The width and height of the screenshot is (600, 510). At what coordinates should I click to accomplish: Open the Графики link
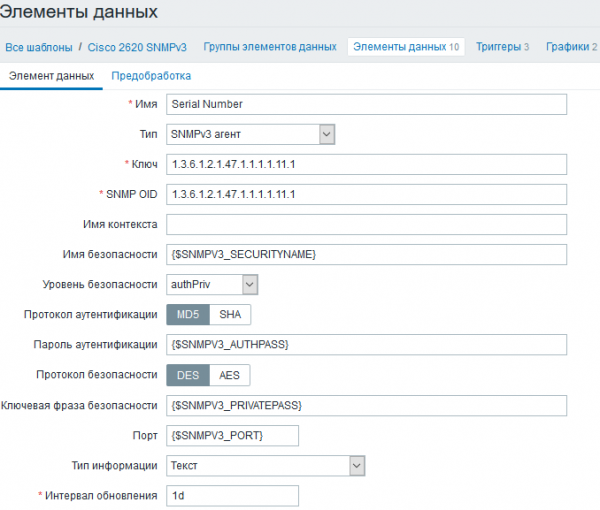[x=566, y=47]
